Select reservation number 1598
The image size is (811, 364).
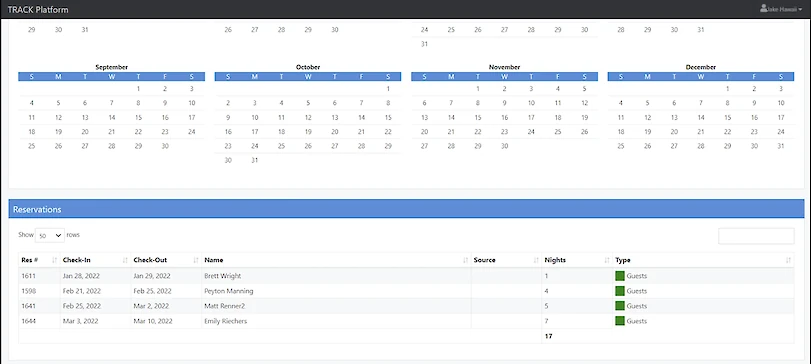point(28,291)
